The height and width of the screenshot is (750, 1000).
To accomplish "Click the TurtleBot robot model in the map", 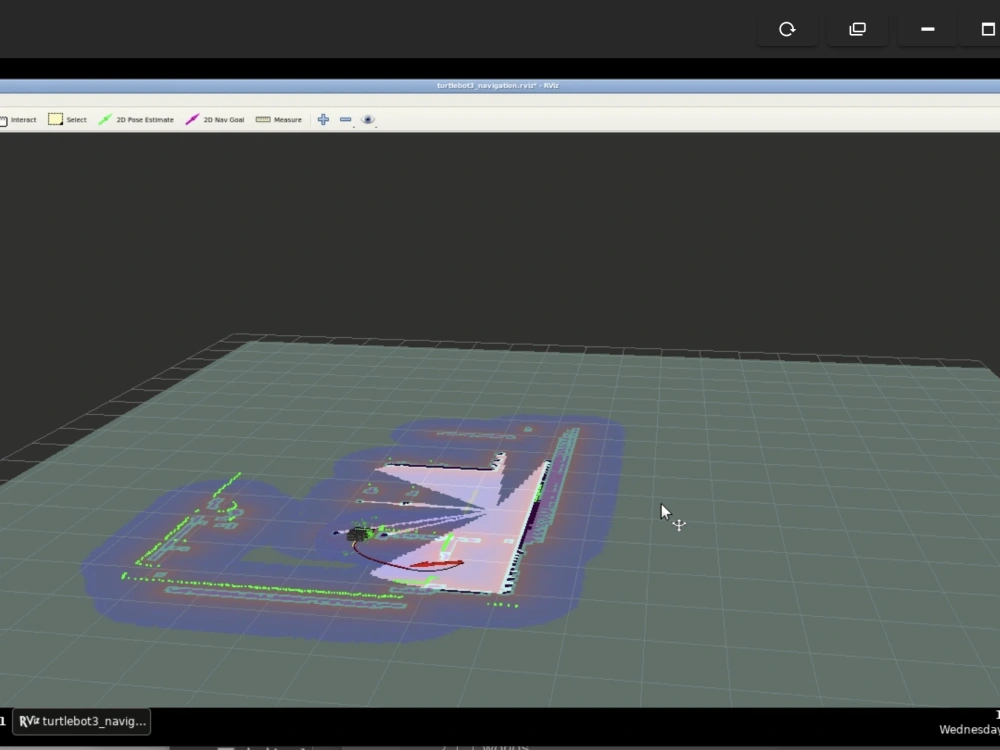I will [x=358, y=533].
